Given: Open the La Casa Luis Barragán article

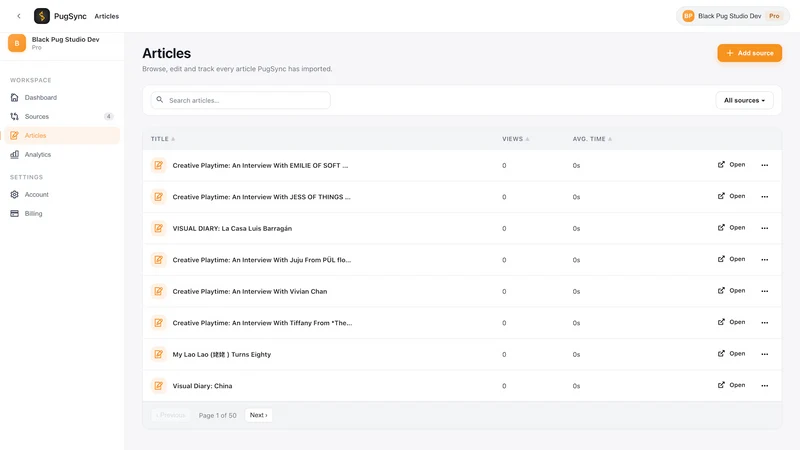Looking at the screenshot, I should [x=732, y=228].
